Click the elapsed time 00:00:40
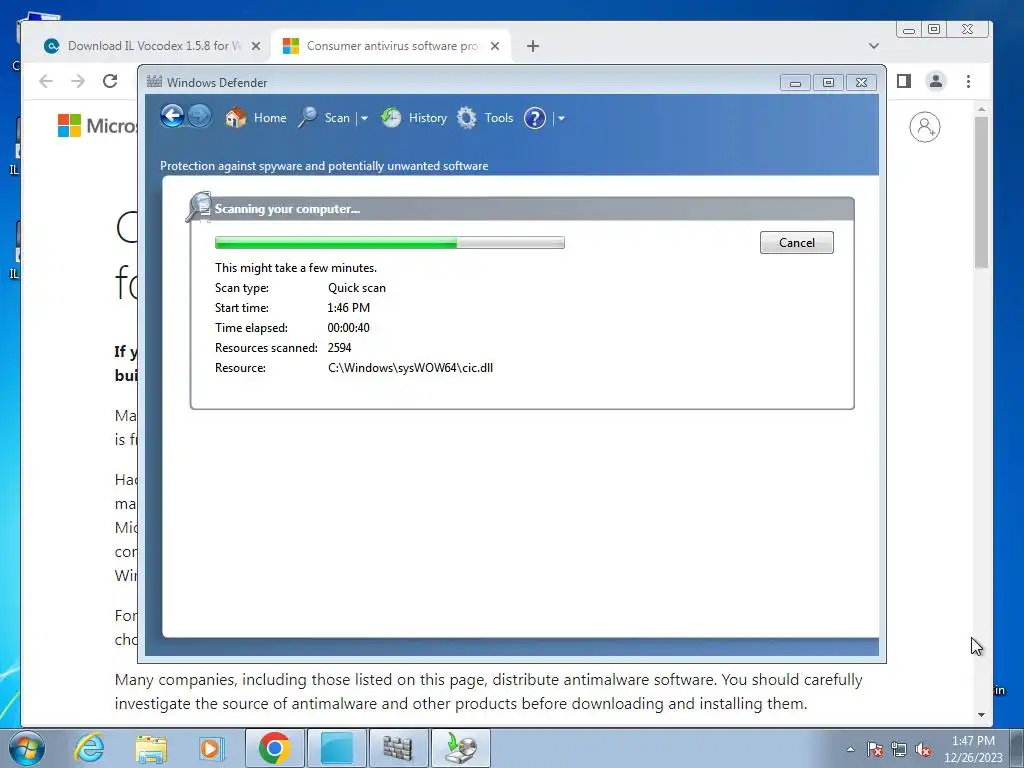Screen dimensions: 1024x768 (x=348, y=328)
